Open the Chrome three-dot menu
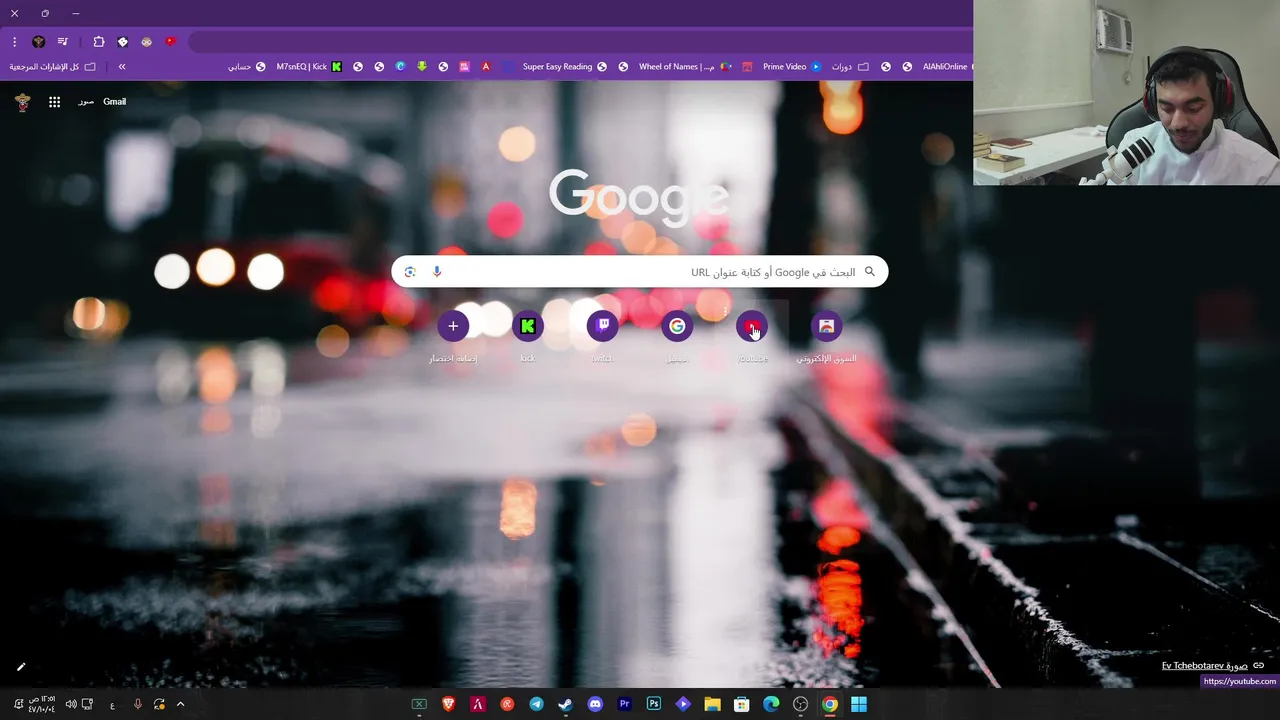This screenshot has height=720, width=1280. (x=14, y=42)
